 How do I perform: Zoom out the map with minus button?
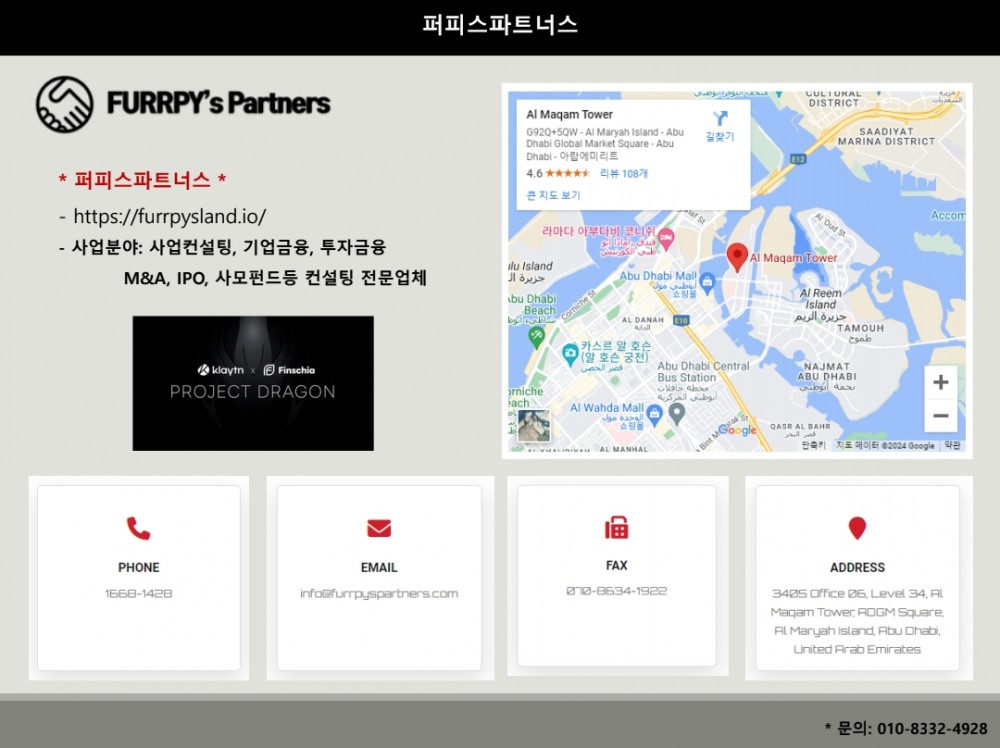coord(941,416)
